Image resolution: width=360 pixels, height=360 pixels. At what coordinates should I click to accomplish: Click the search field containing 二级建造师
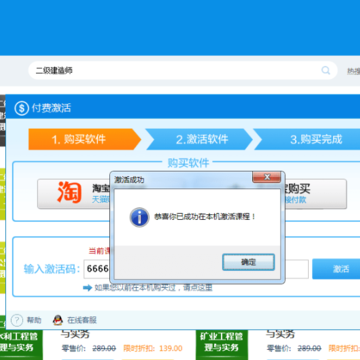coord(183,70)
